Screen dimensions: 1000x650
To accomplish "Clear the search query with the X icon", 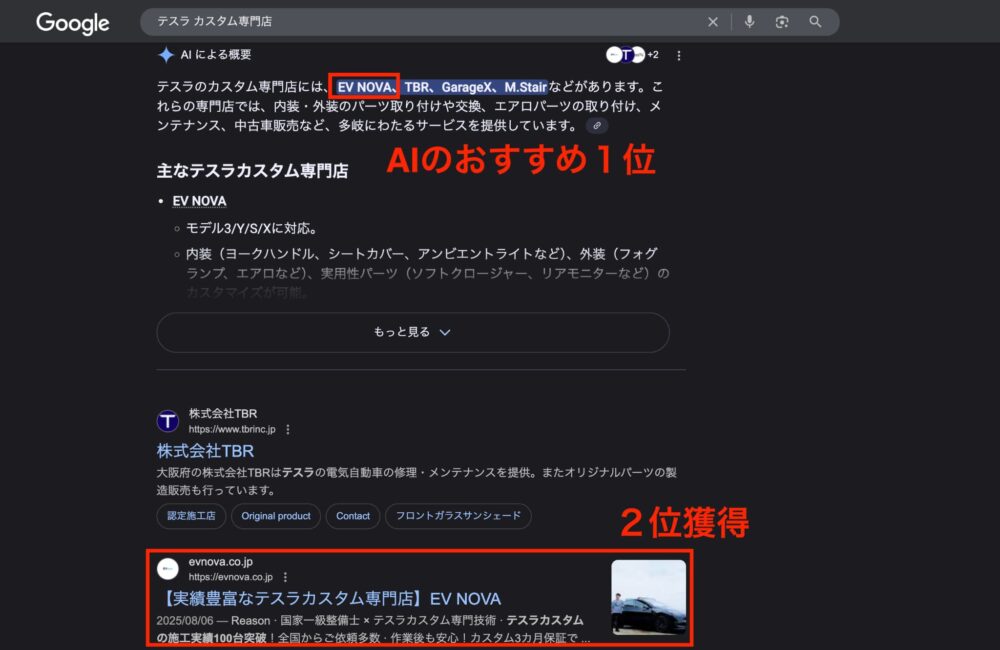I will coord(713,21).
